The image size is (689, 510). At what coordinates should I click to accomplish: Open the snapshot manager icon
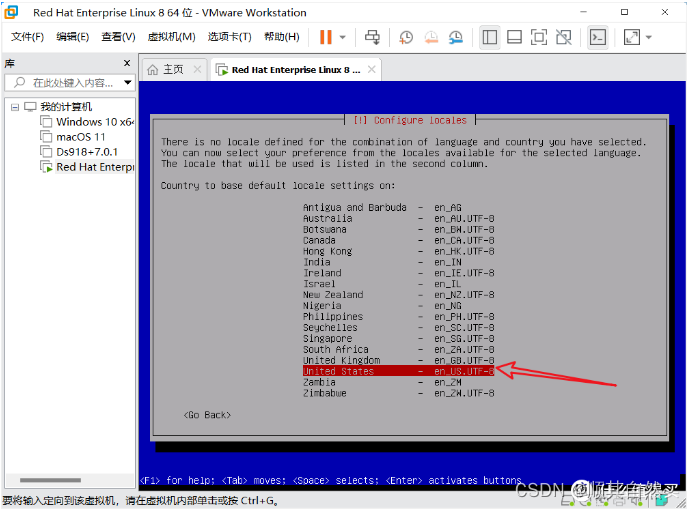pos(456,37)
